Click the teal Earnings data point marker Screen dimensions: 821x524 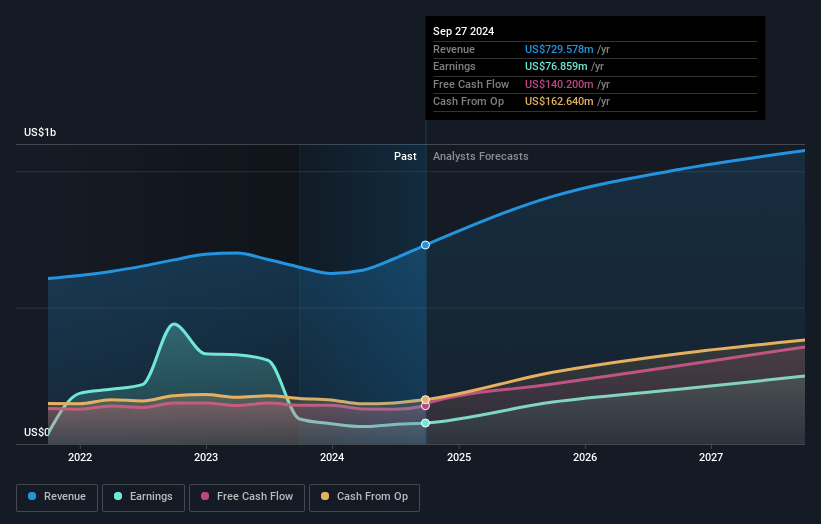pyautogui.click(x=426, y=423)
